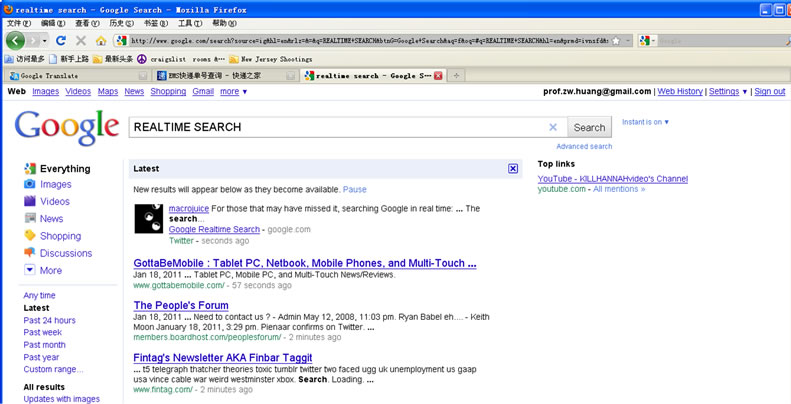Click the Firefox back arrow button
The image size is (791, 404).
[x=15, y=41]
